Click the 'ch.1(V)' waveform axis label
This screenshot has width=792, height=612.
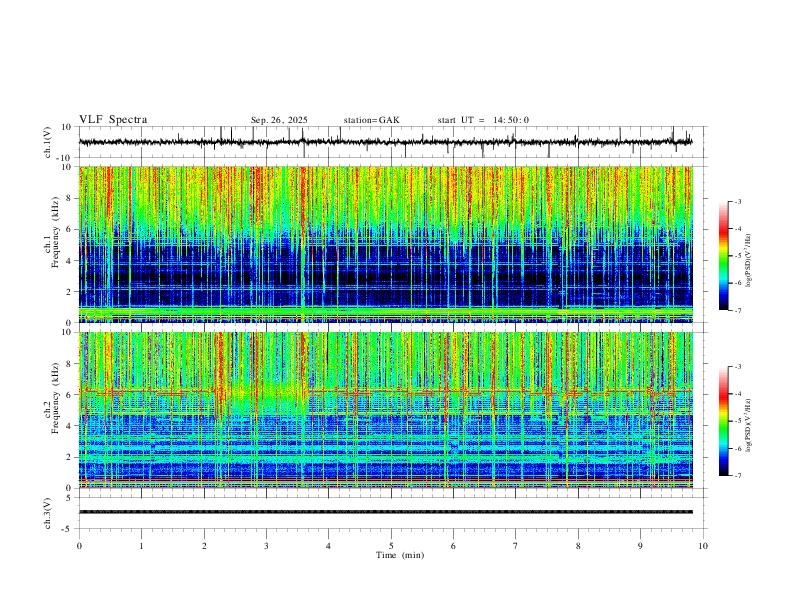pos(48,142)
